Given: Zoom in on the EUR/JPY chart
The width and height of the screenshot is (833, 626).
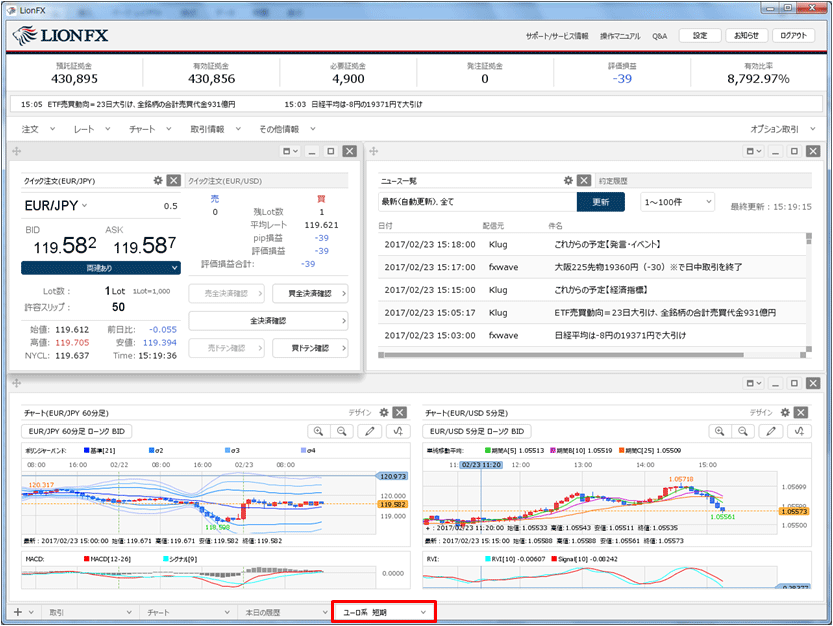Looking at the screenshot, I should tap(319, 432).
